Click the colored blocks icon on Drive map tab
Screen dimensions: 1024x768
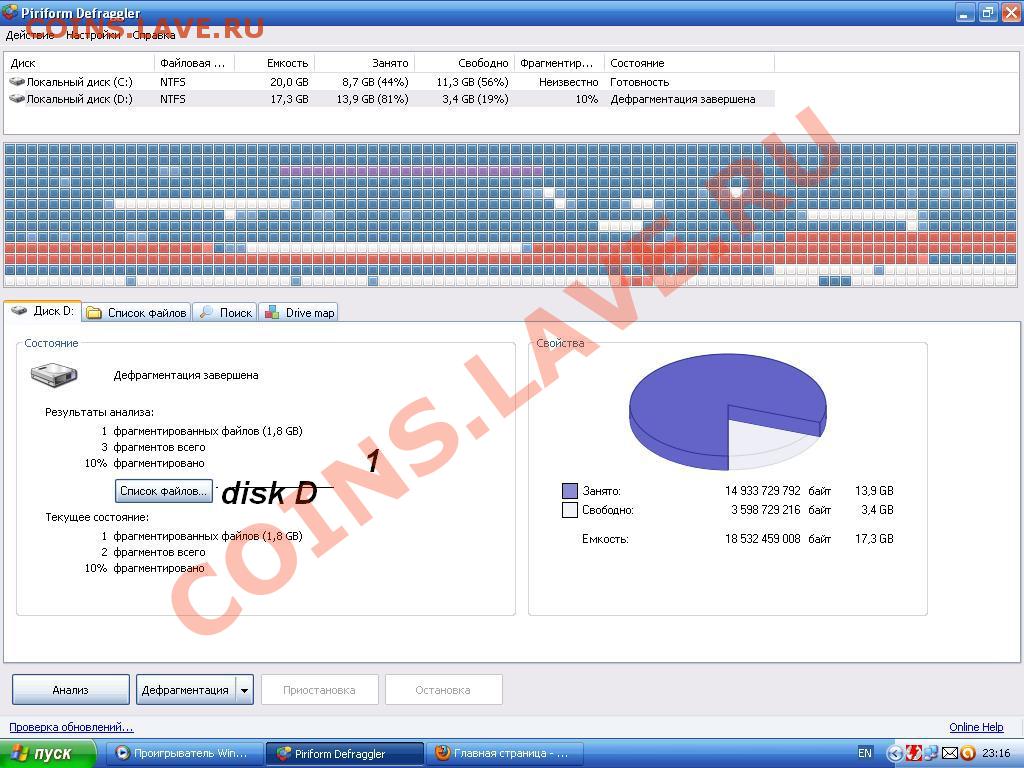click(272, 312)
